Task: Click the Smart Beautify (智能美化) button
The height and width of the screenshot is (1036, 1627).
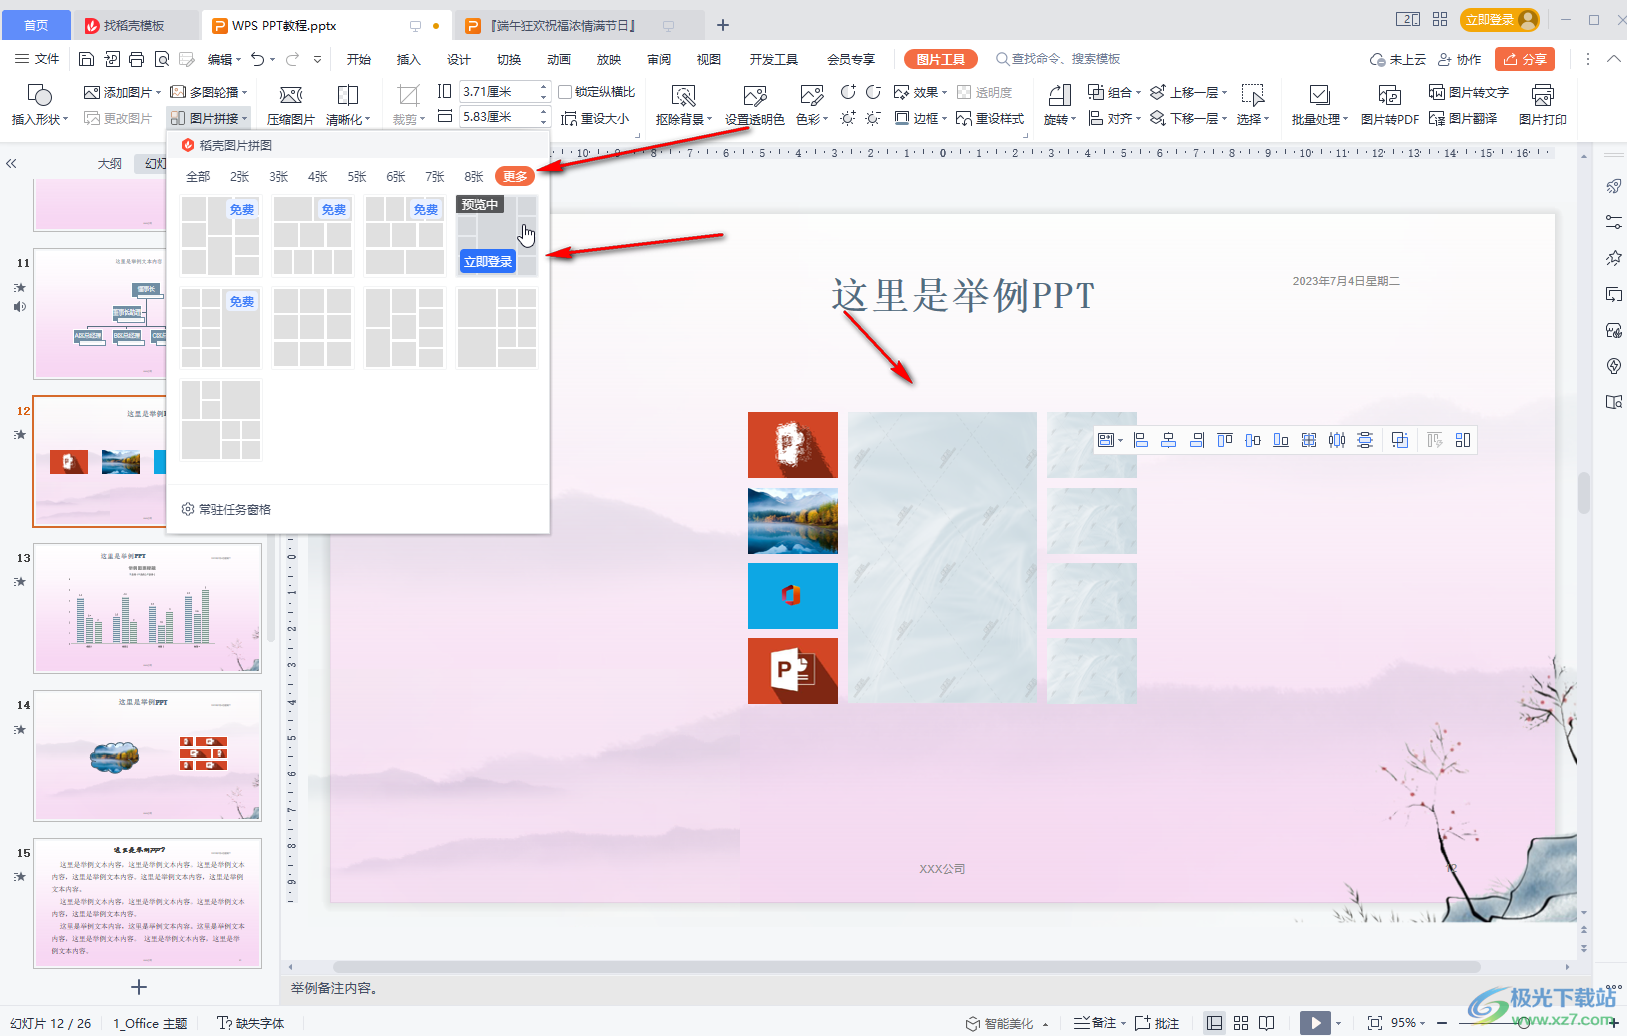Action: click(x=1000, y=1023)
